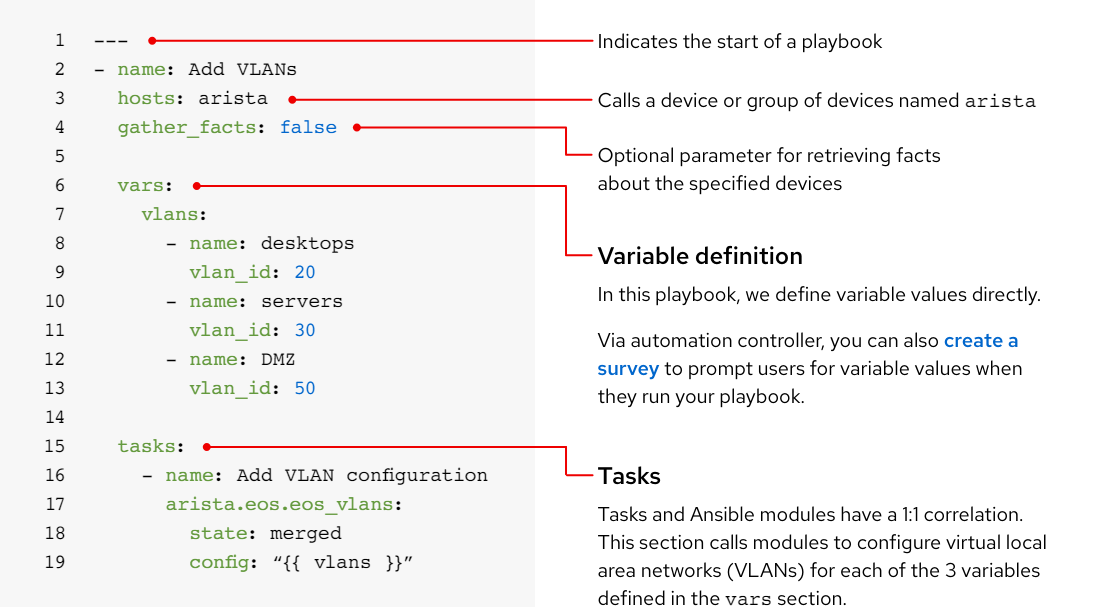This screenshot has width=1097, height=608.
Task: Click the red marker beside vars:
Action: click(x=197, y=185)
